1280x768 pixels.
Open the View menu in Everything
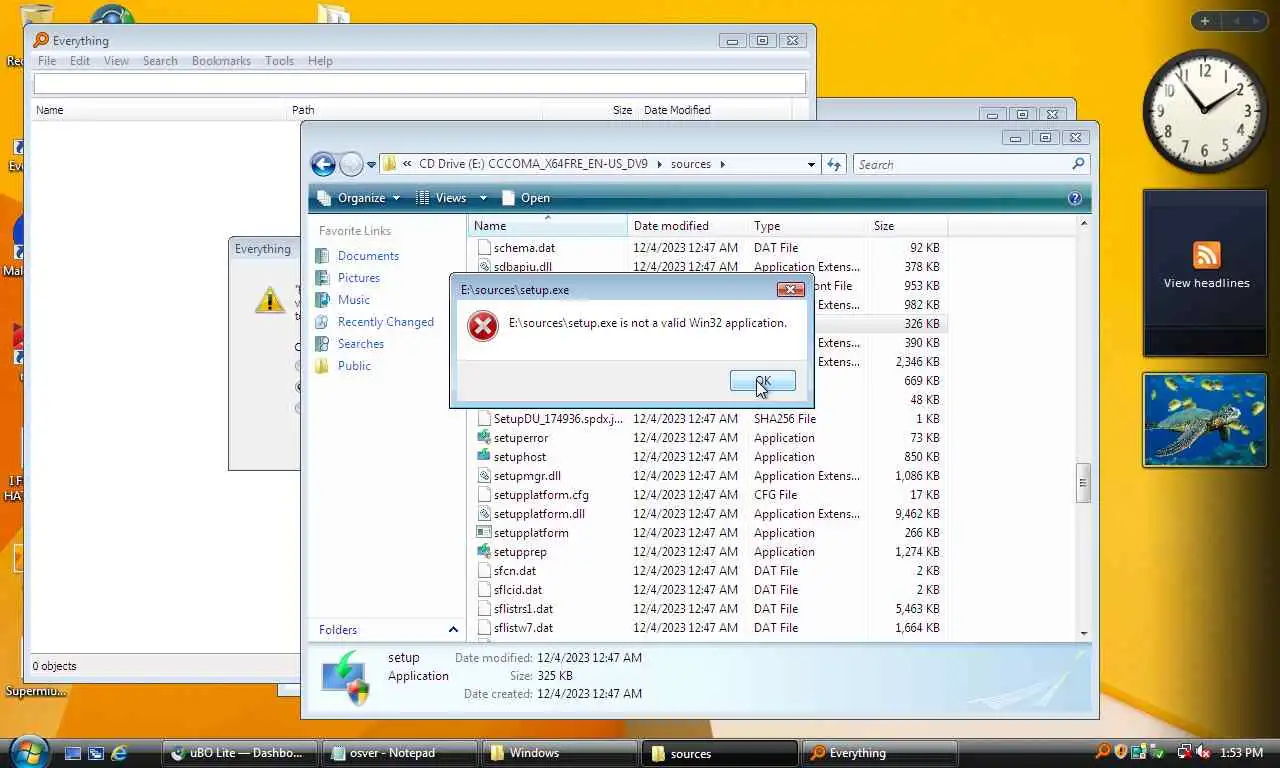click(116, 61)
